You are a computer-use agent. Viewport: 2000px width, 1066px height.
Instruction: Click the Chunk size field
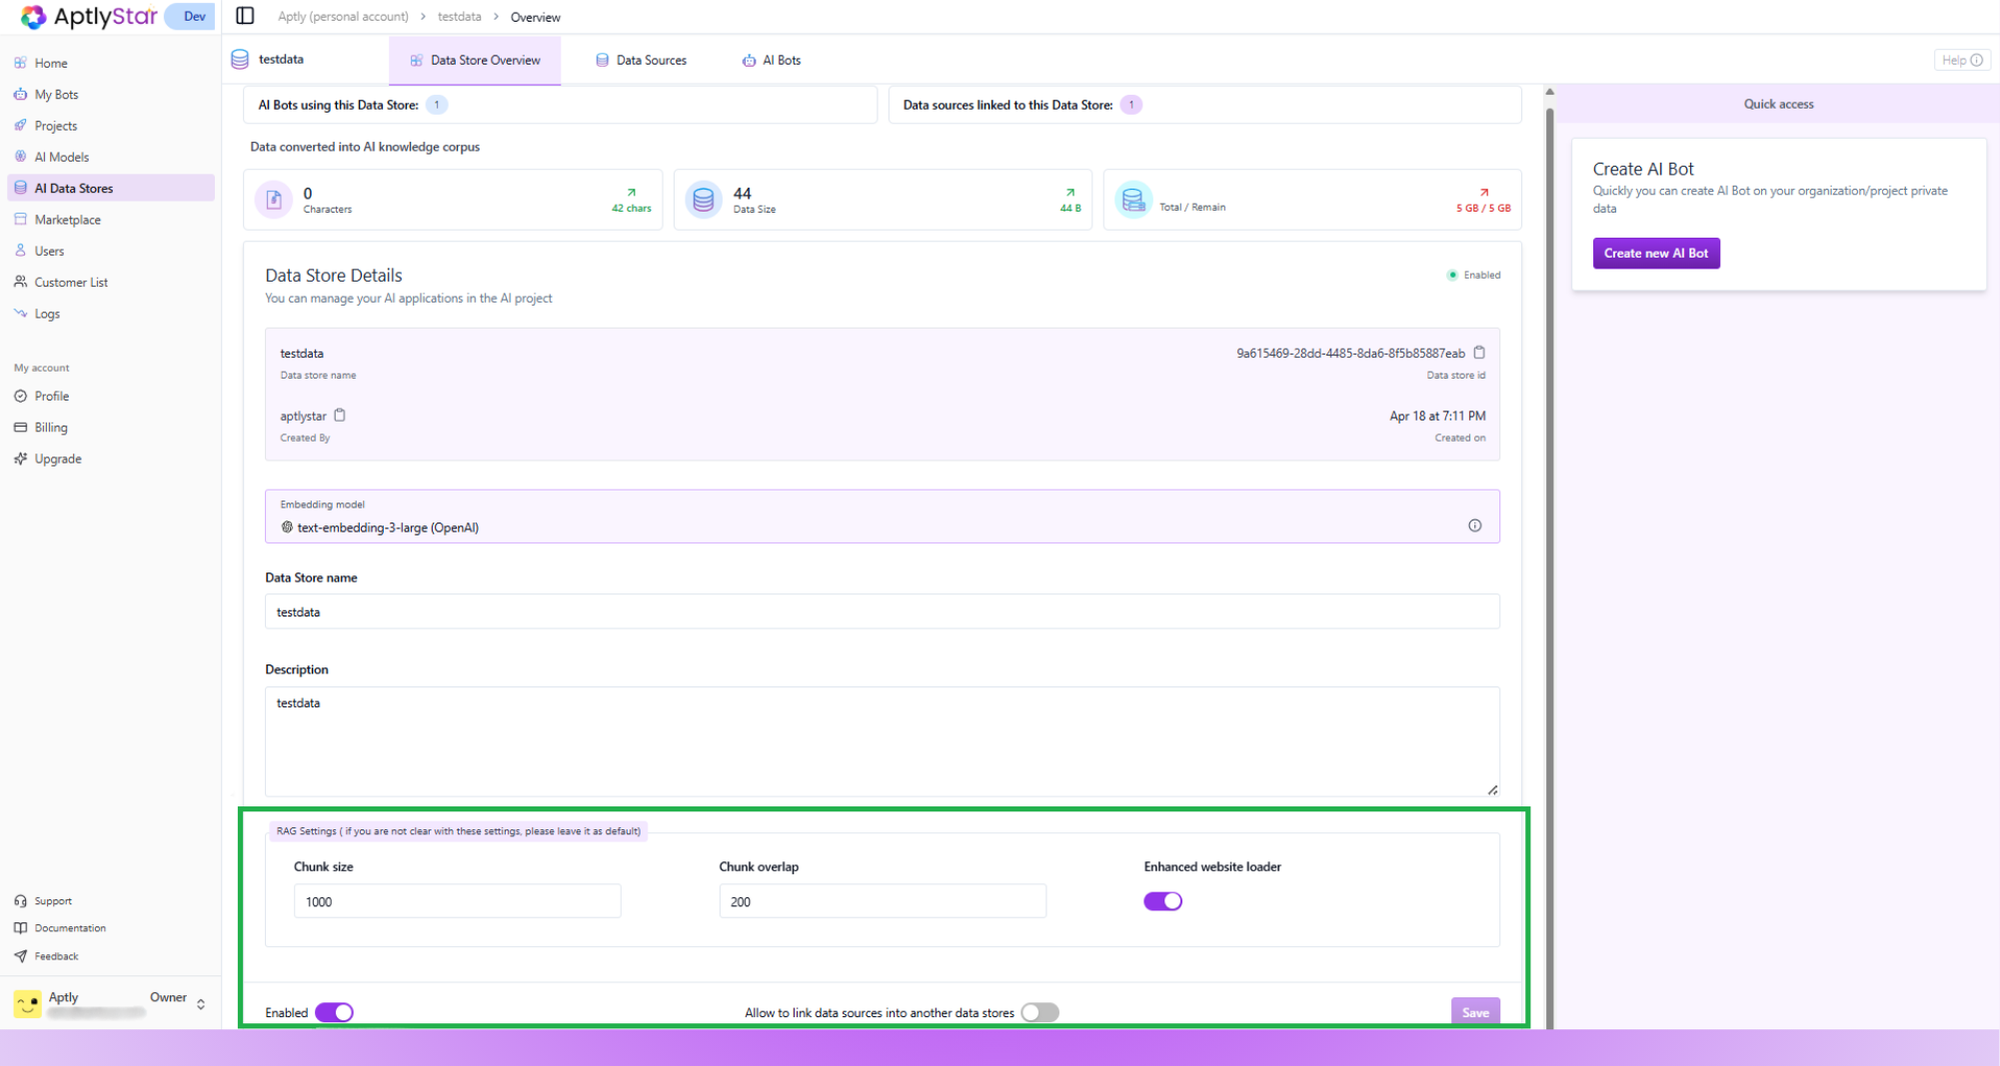coord(457,901)
